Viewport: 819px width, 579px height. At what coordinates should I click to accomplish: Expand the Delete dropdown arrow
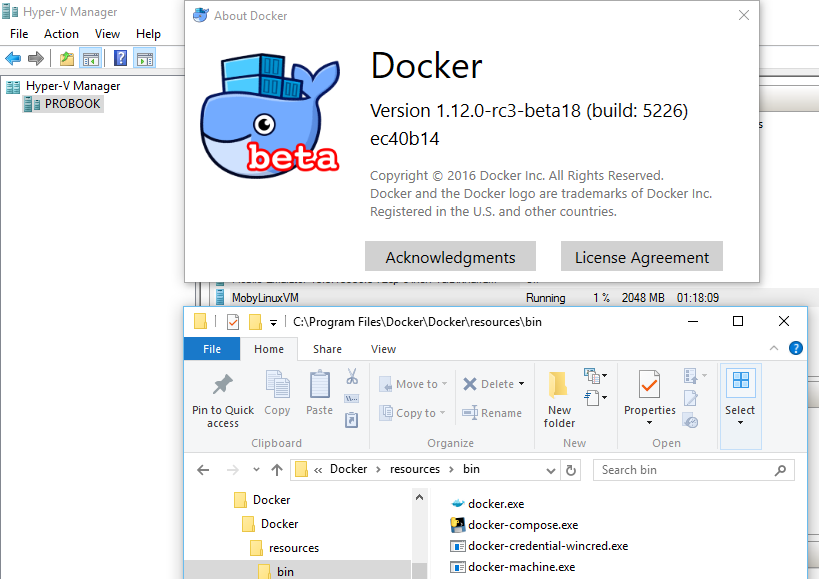click(x=521, y=384)
